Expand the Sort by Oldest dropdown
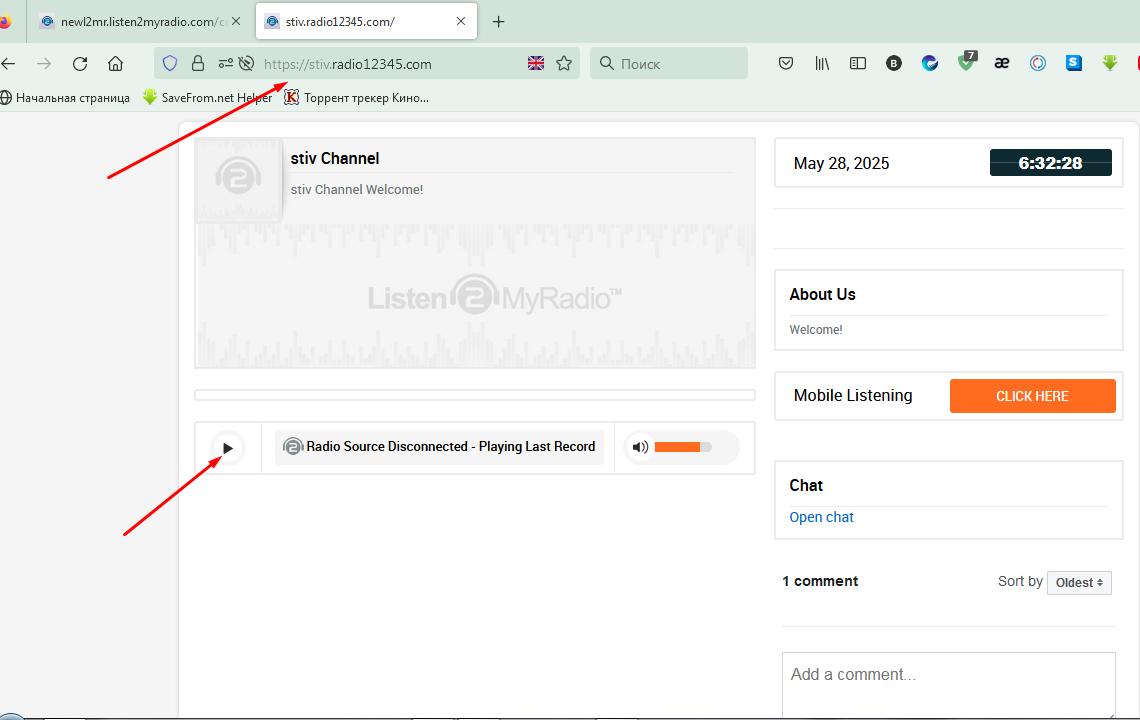 click(x=1079, y=582)
